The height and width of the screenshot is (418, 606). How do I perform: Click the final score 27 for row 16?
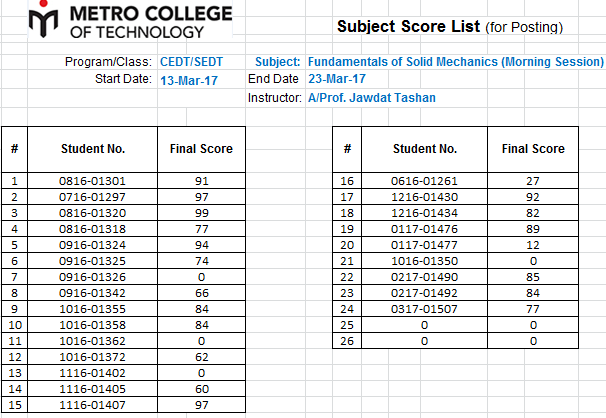[x=533, y=181]
